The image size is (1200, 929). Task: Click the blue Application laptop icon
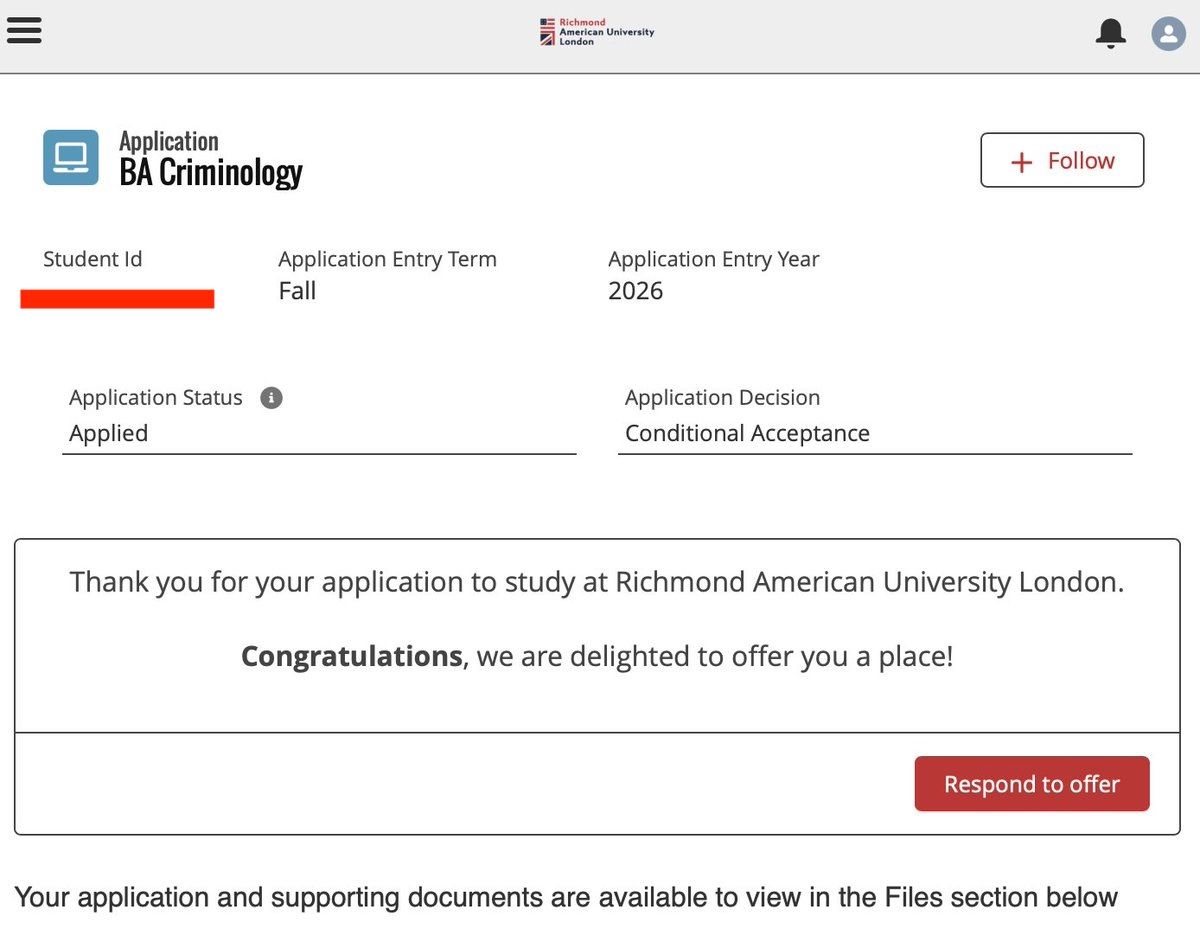71,157
